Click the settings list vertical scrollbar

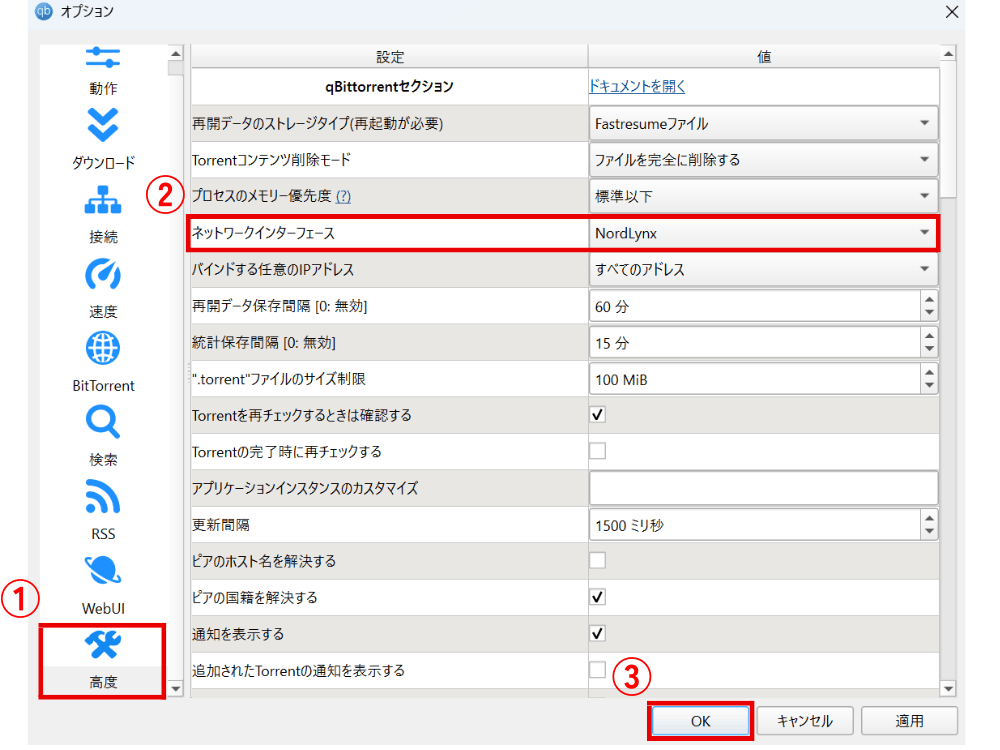[x=948, y=400]
